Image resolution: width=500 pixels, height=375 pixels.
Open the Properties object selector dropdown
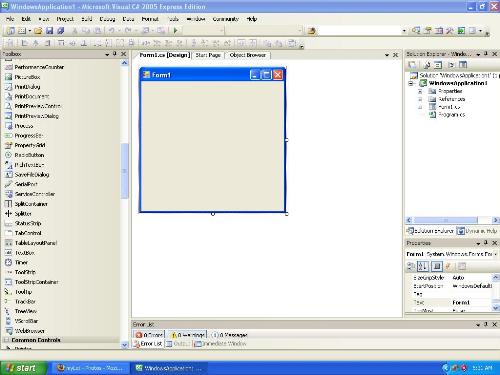(495, 254)
